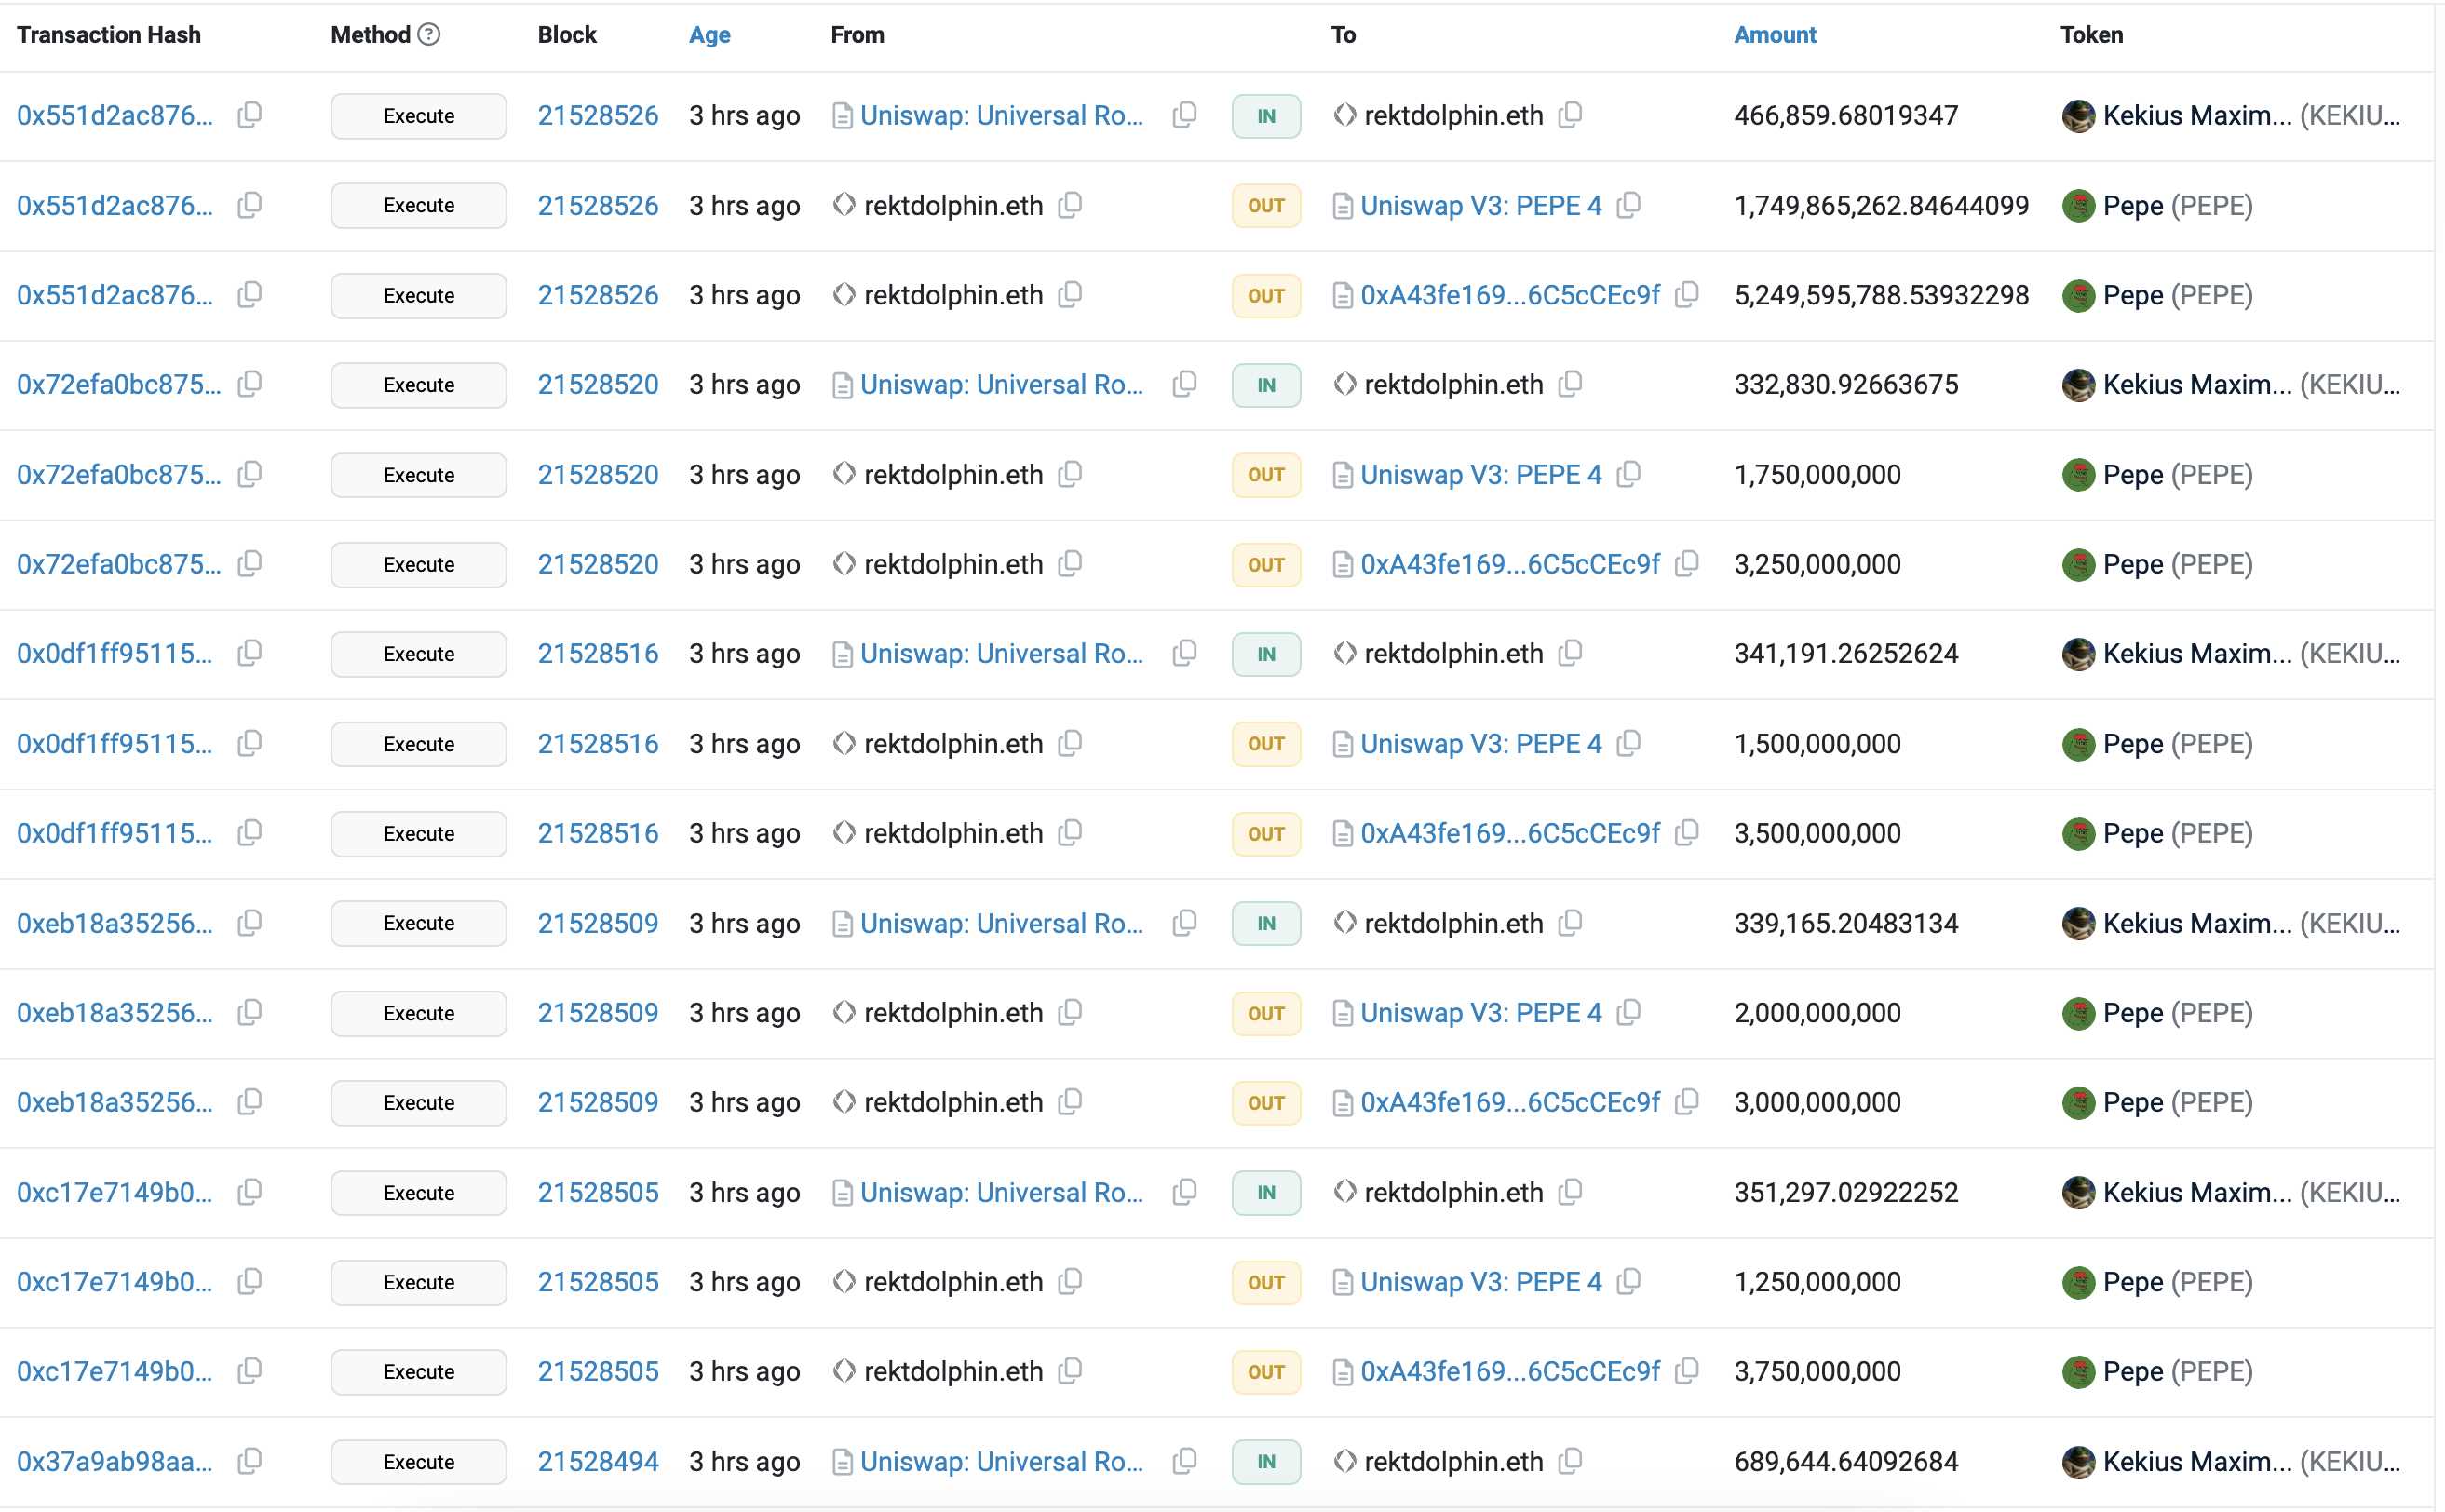
Task: Click Pepe token logo in the 1,500,000,000 row
Action: tap(2079, 744)
